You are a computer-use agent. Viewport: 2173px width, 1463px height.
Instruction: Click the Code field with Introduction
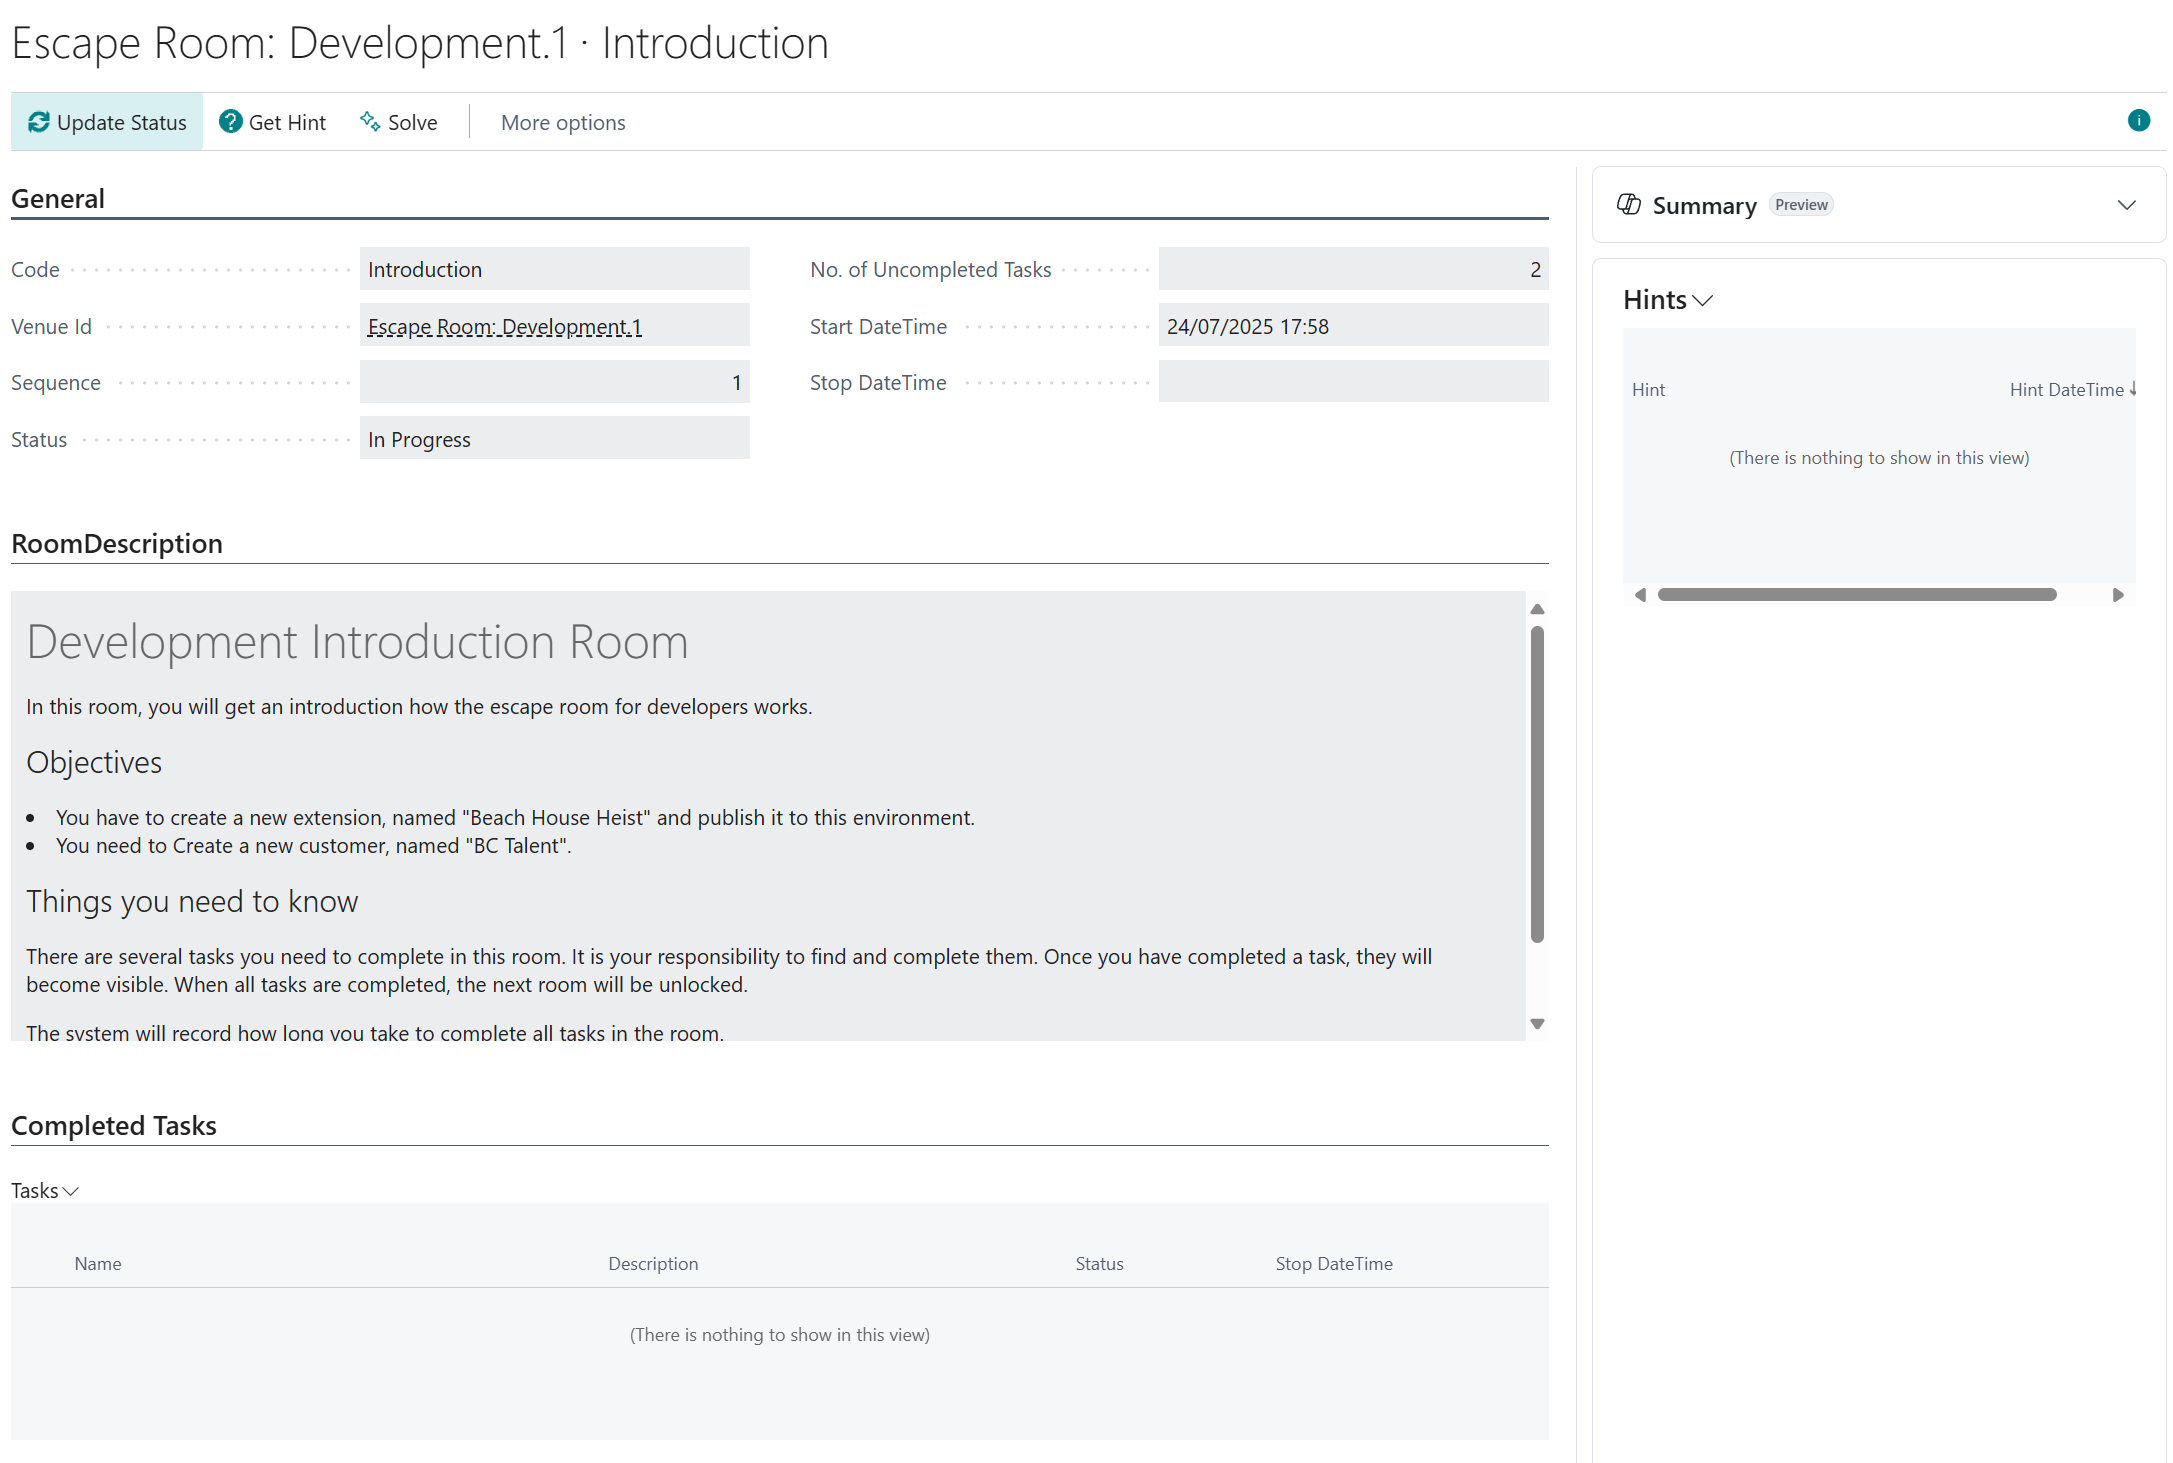[555, 269]
